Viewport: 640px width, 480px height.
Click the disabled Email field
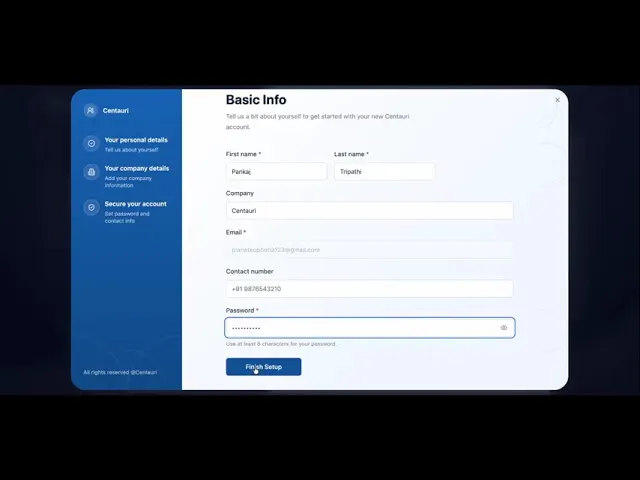point(369,250)
